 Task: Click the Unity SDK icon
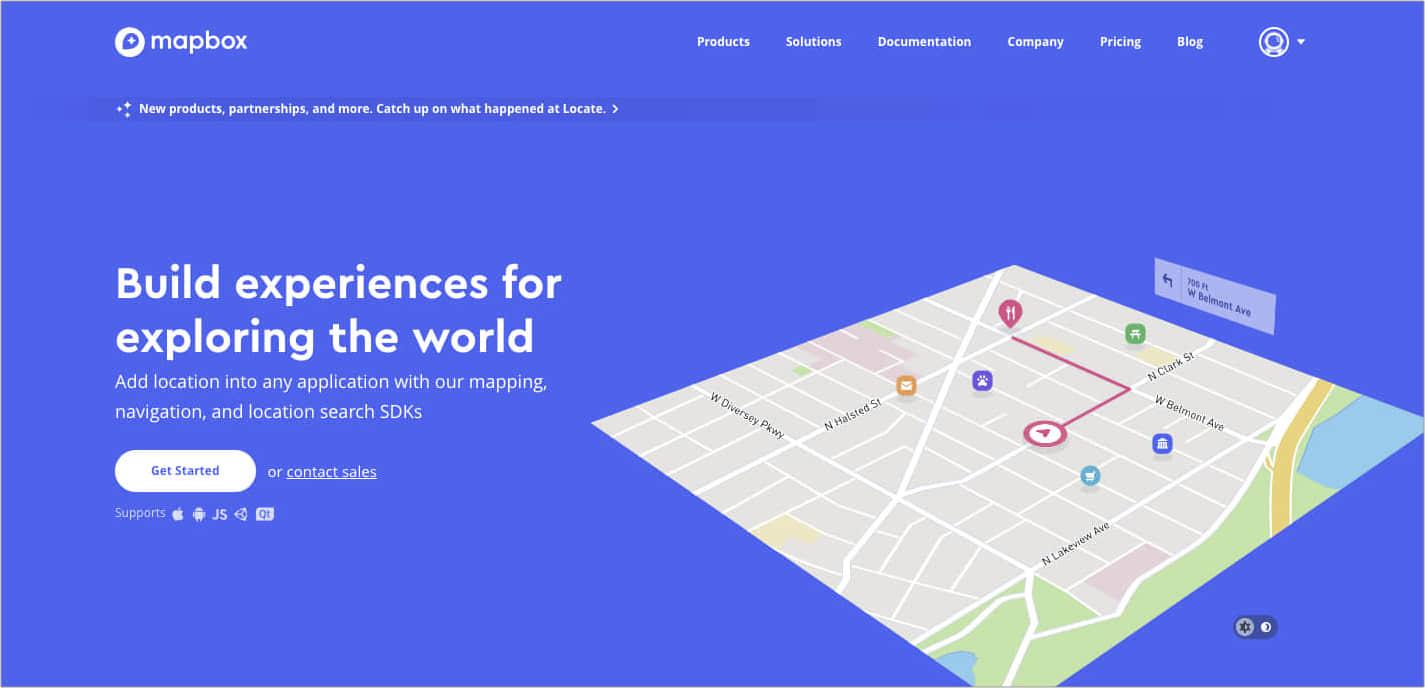click(241, 513)
